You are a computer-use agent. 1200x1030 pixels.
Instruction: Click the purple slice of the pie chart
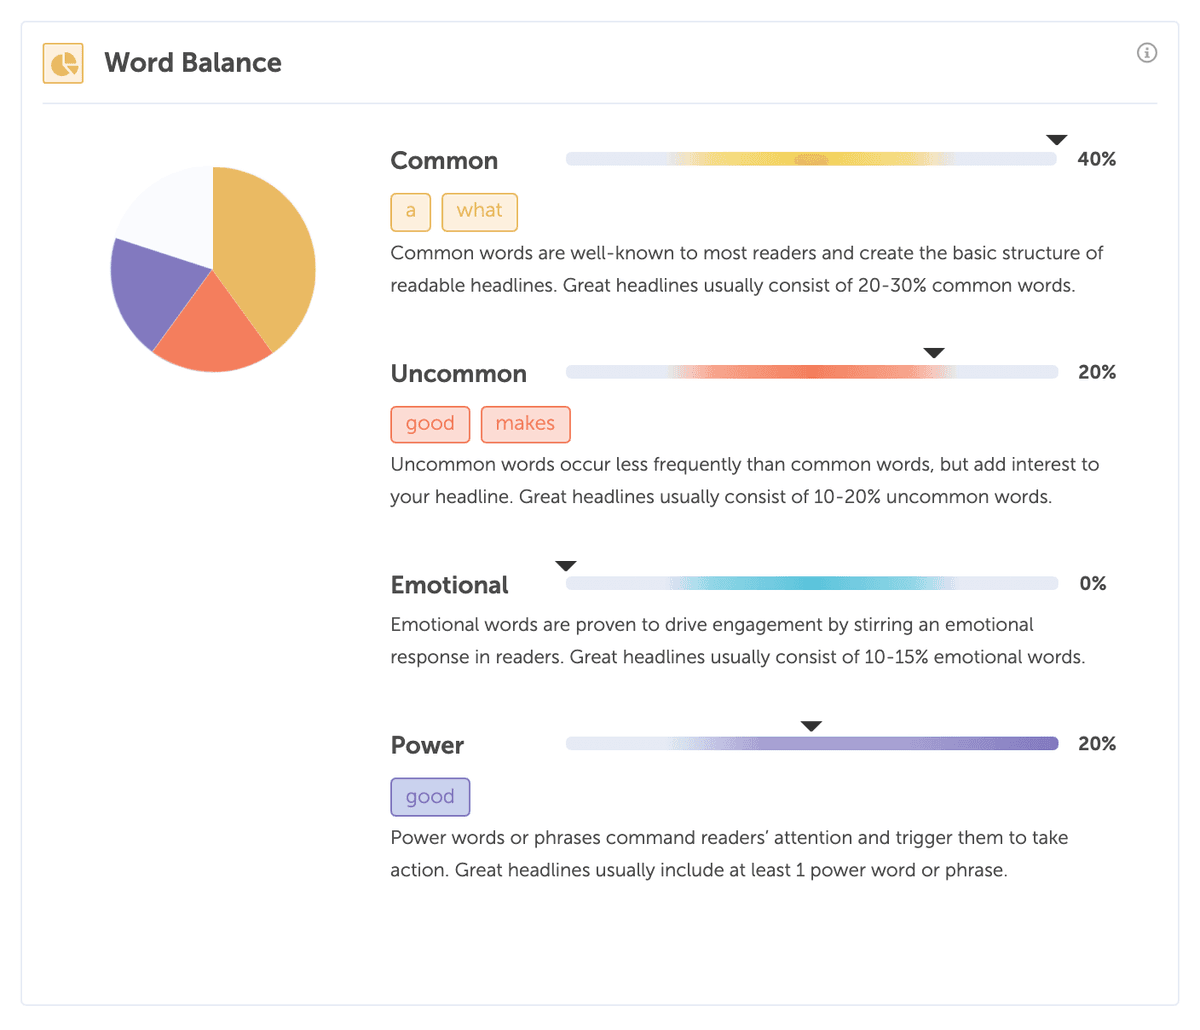point(150,290)
